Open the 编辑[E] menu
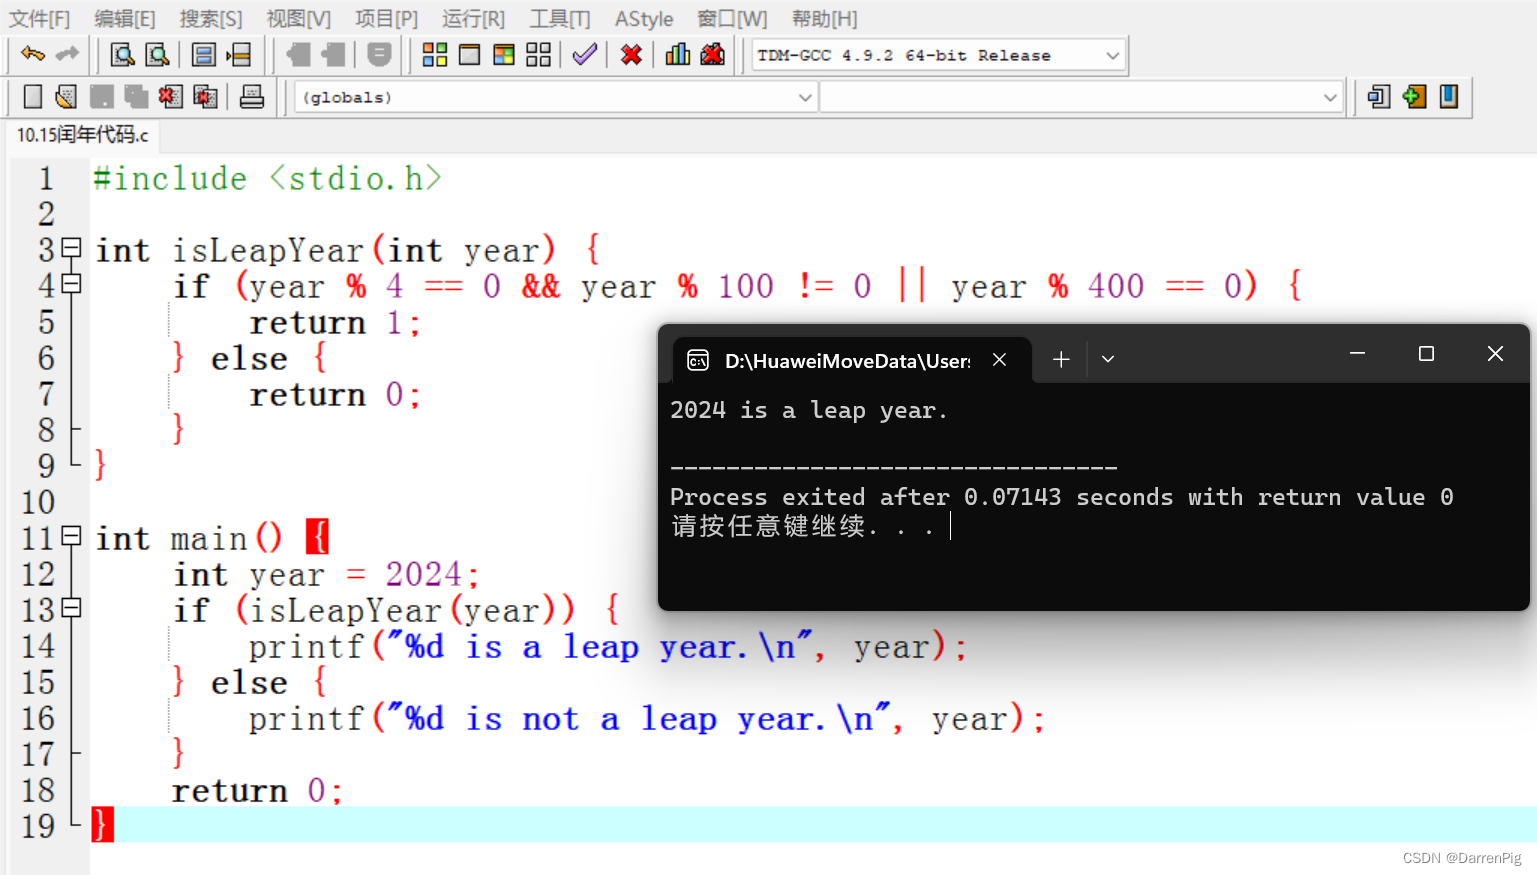 click(125, 19)
